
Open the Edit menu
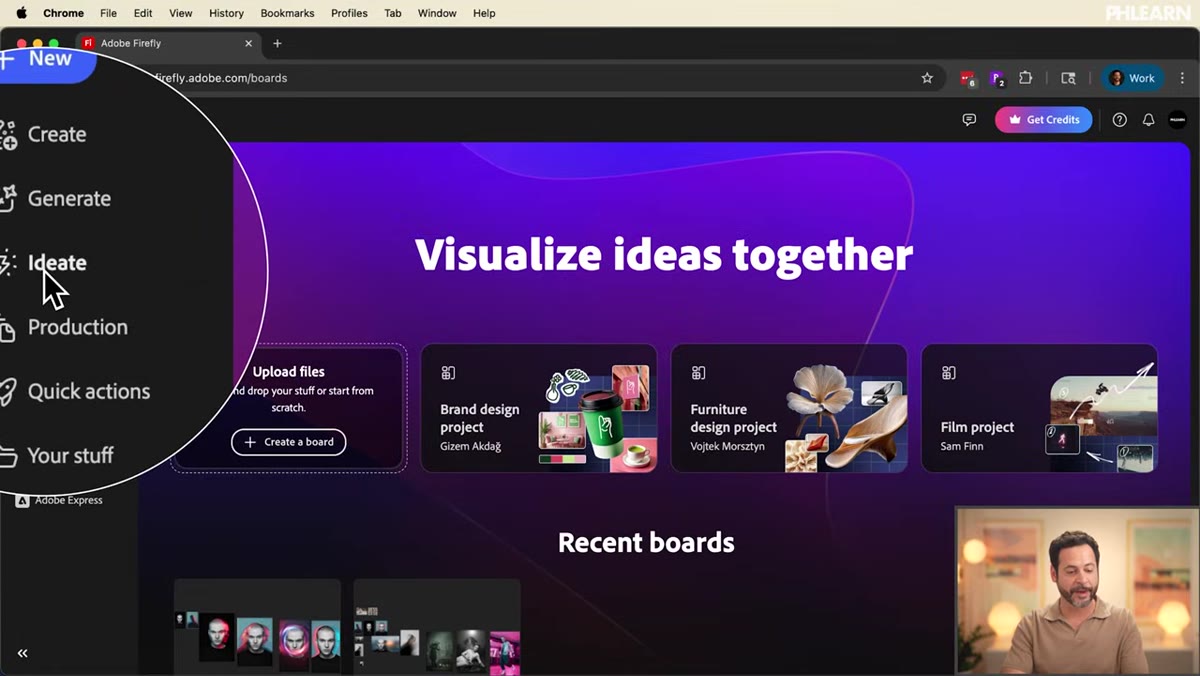pyautogui.click(x=143, y=13)
